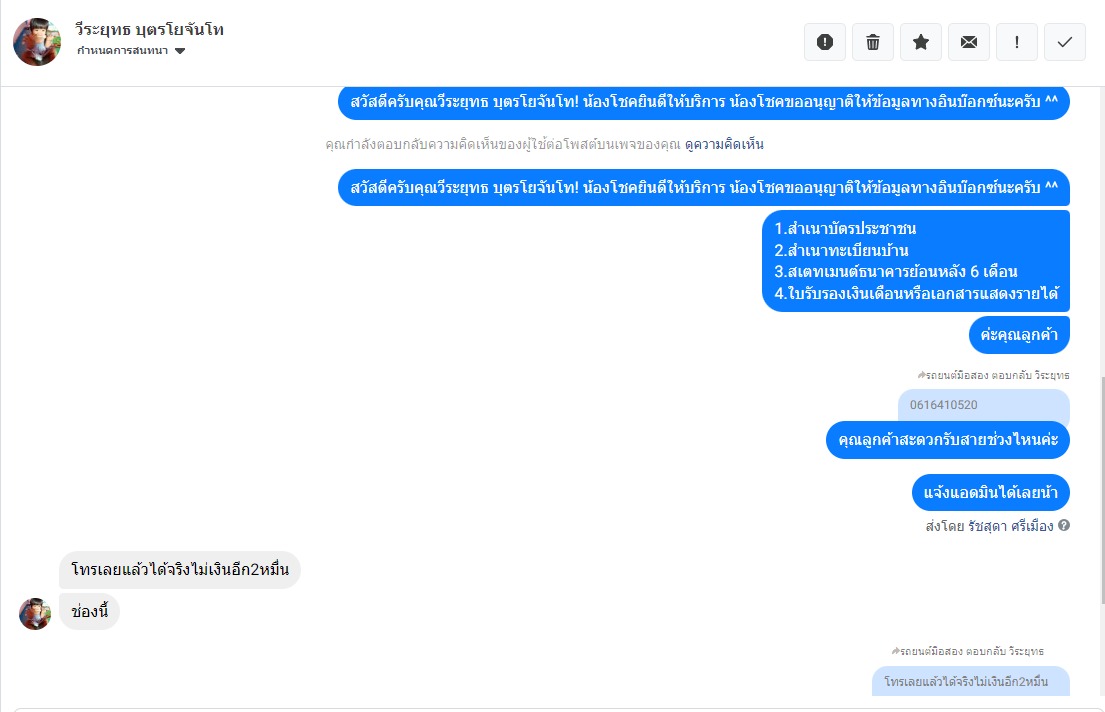The image size is (1105, 712).
Task: Click the small avatar beside ช่องนี้ message
Action: coord(35,613)
